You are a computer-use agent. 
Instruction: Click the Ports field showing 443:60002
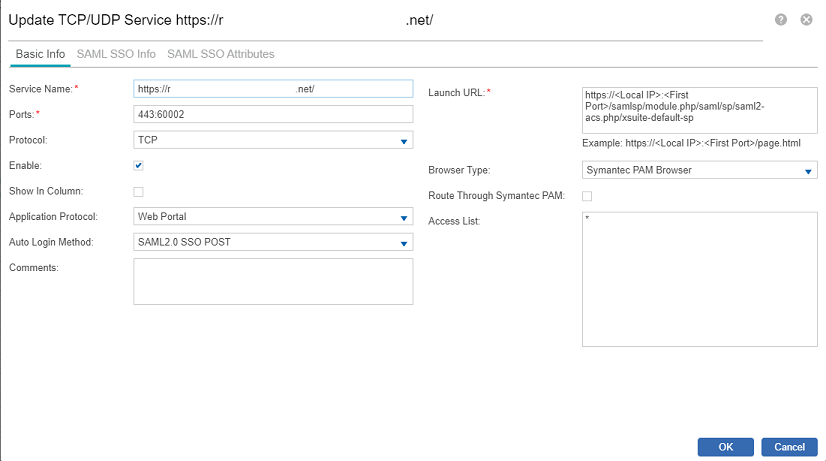pos(273,114)
